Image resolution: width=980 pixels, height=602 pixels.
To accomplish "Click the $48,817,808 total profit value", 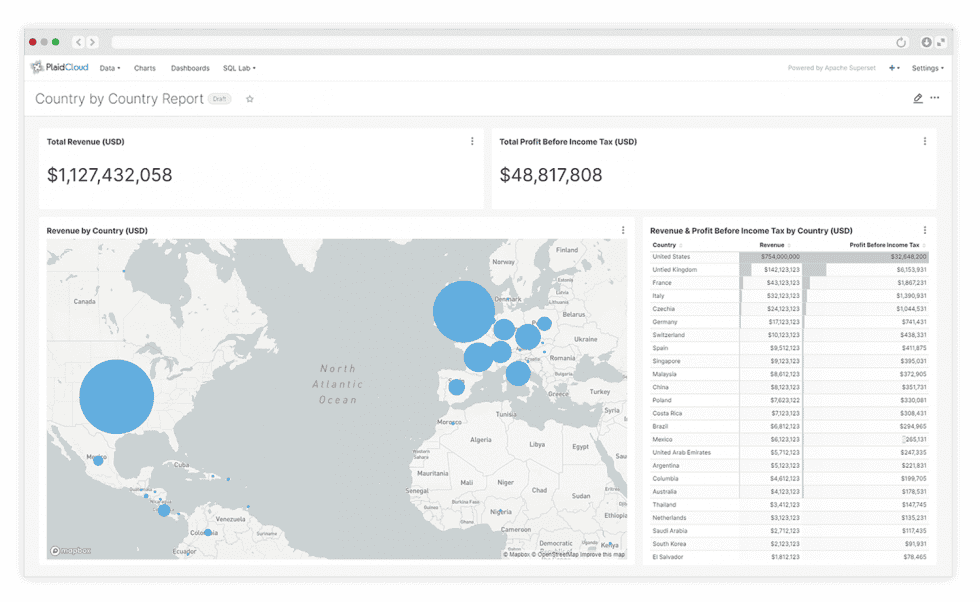I will [551, 175].
